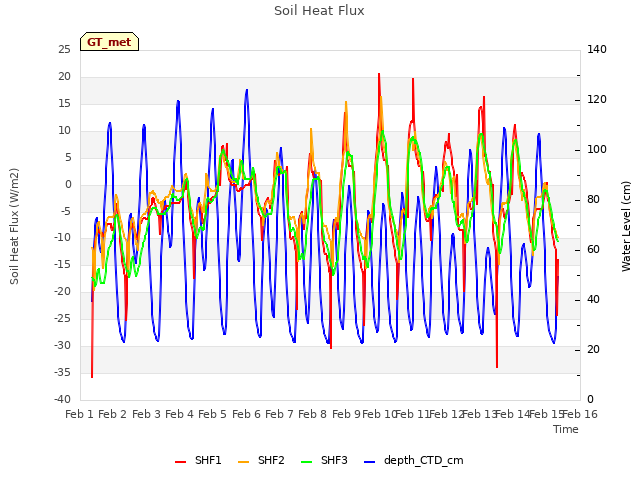Click the Feb 8 x-axis tick label
The image size is (640, 480).
pyautogui.click(x=312, y=414)
